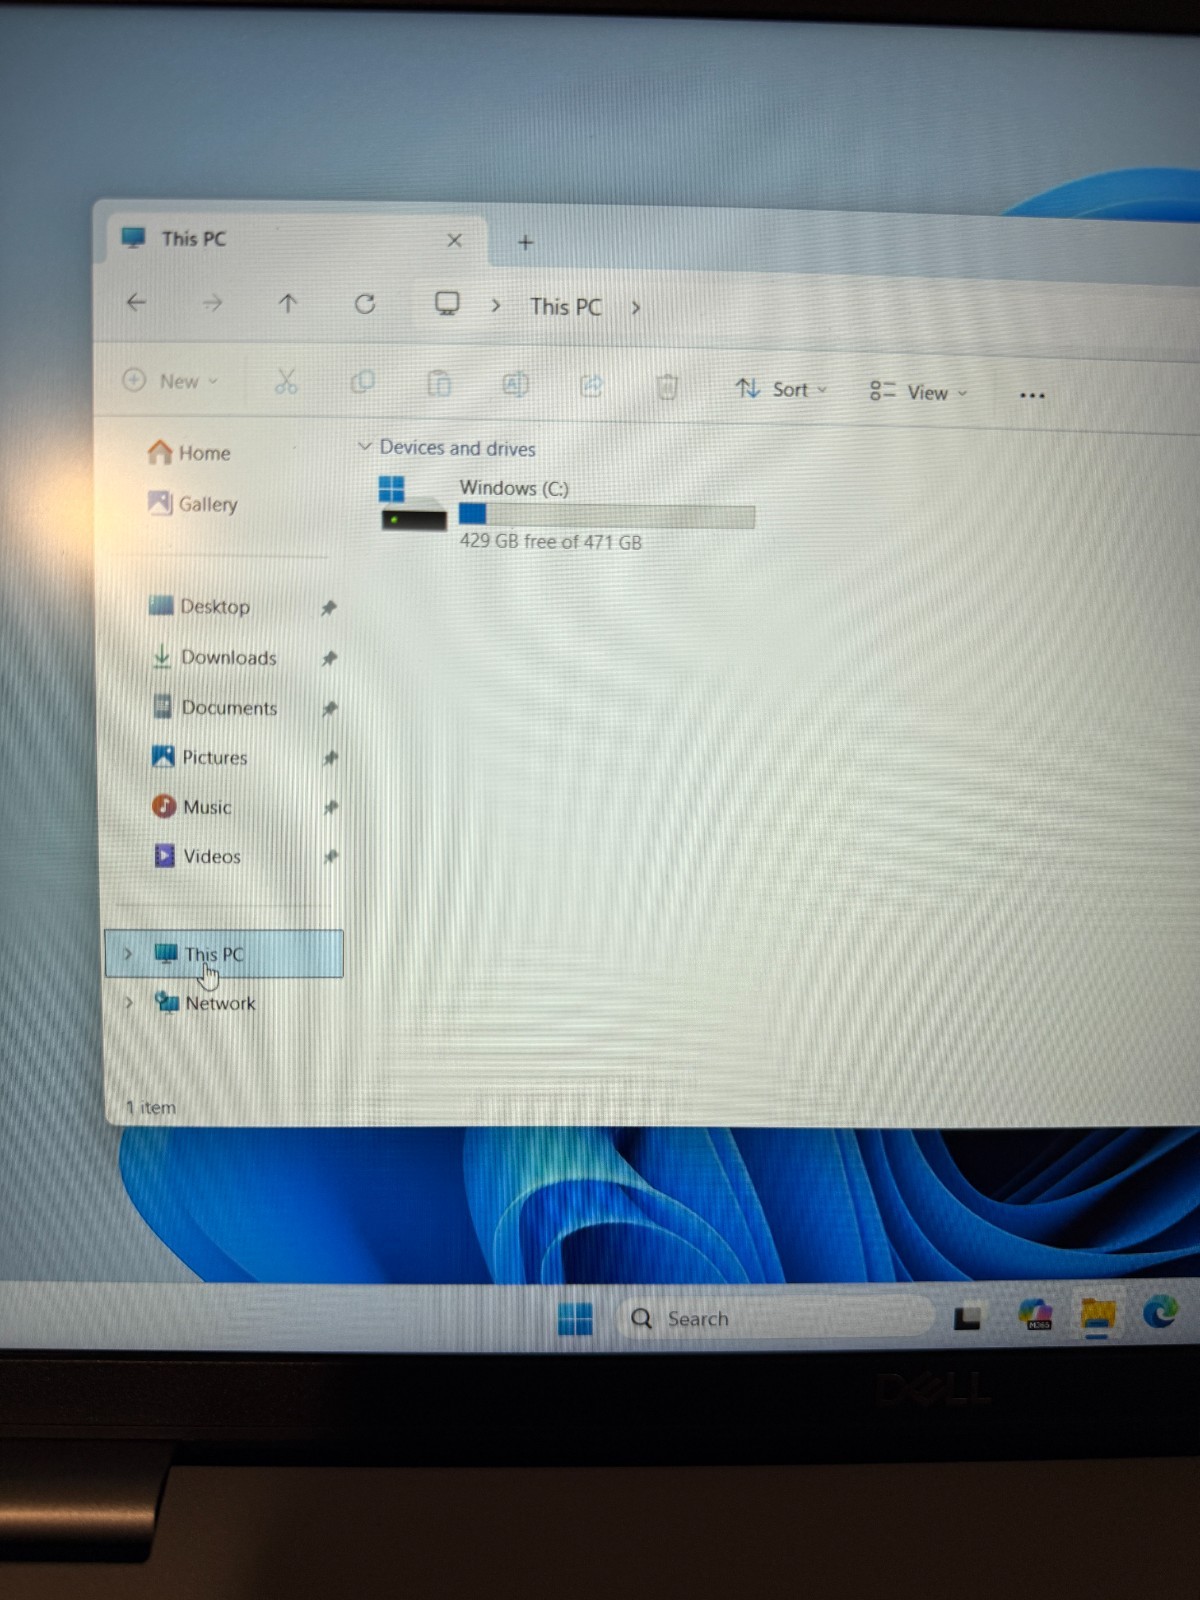Open the Windows Start button
Screen dimensions: 1200x1600
575,1319
